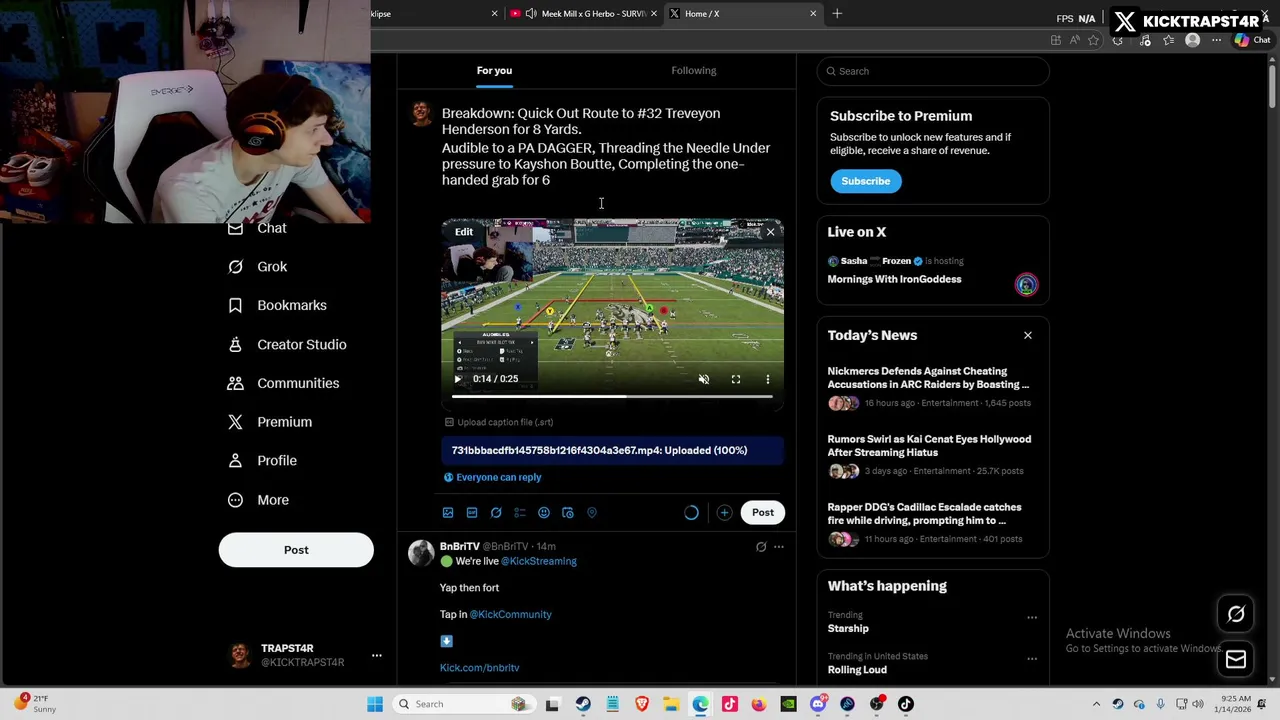The width and height of the screenshot is (1280, 720).
Task: Play the attached video preview
Action: coord(458,379)
